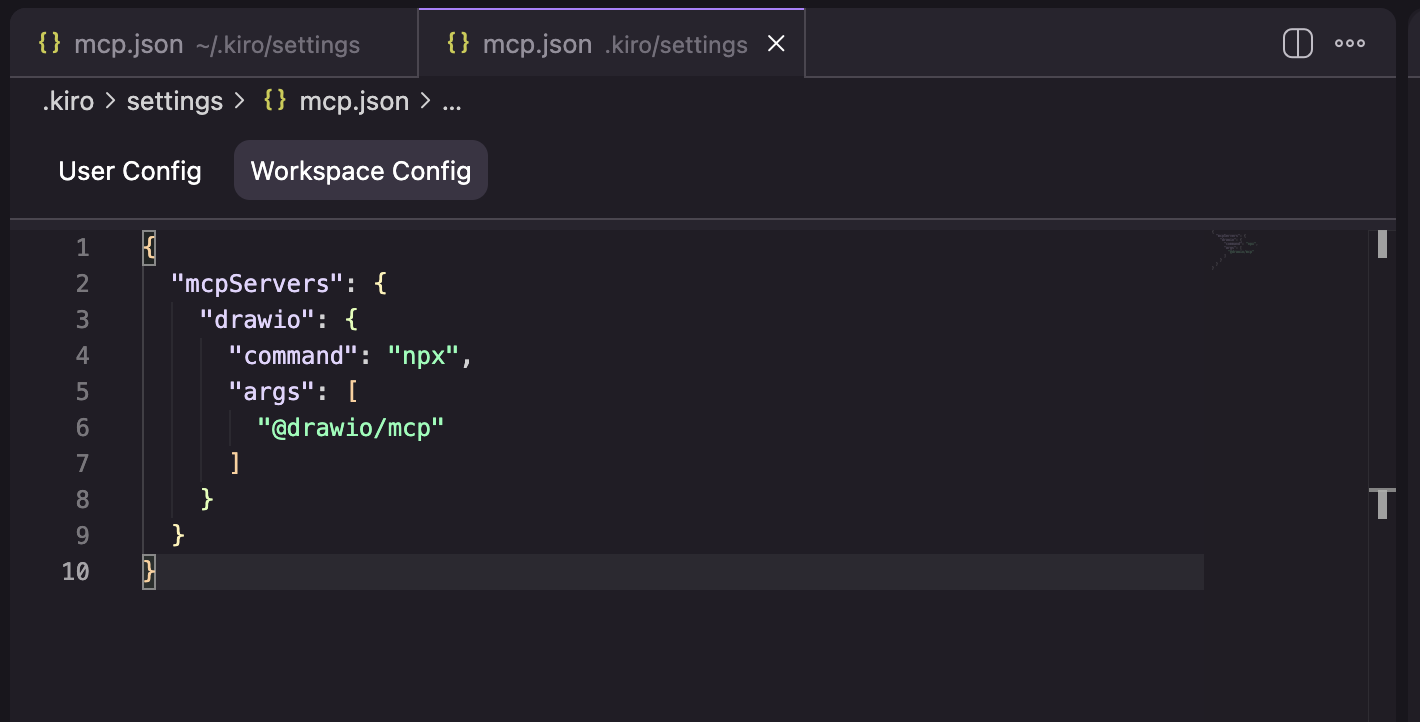Click the split editor icon
The width and height of the screenshot is (1420, 722).
click(x=1297, y=43)
